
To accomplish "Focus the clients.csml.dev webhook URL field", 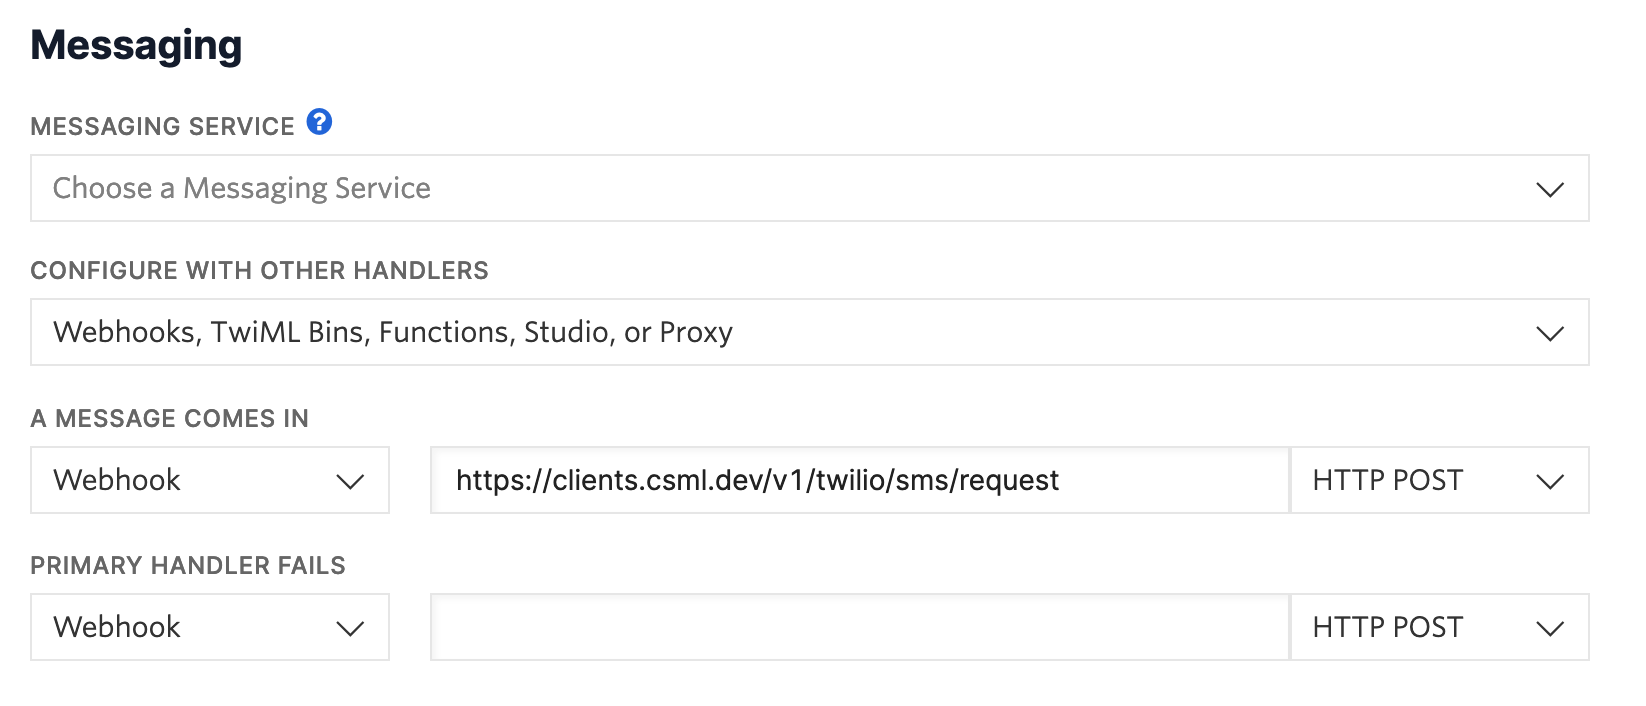I will coord(860,480).
